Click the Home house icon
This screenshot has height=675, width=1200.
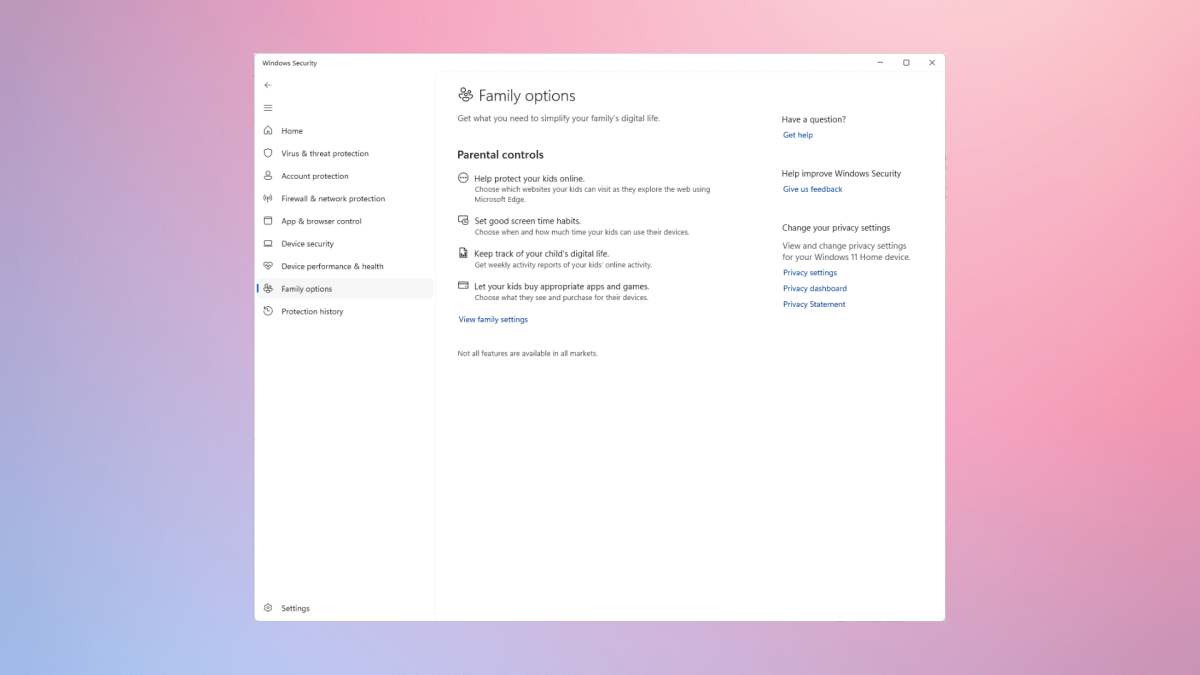268,131
